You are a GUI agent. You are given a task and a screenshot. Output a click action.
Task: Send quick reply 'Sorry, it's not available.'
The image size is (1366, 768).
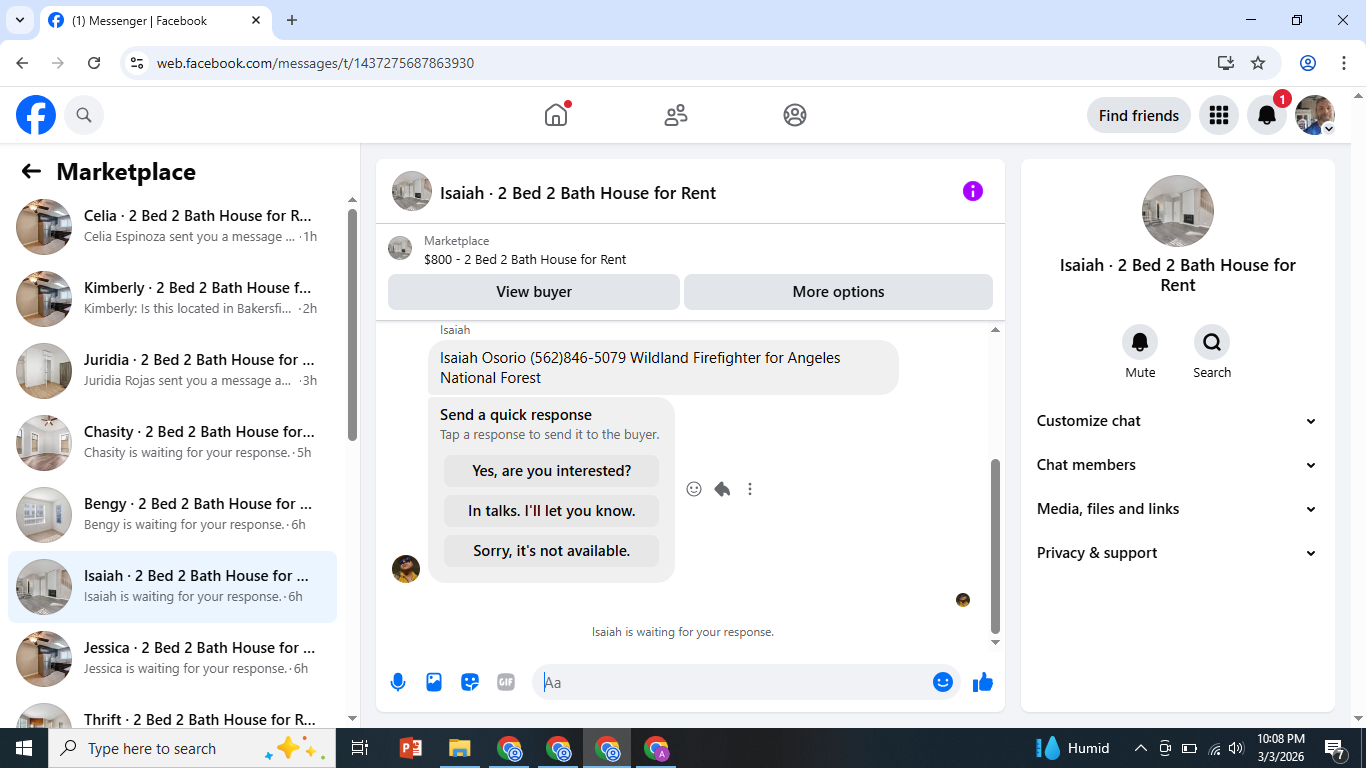point(552,551)
